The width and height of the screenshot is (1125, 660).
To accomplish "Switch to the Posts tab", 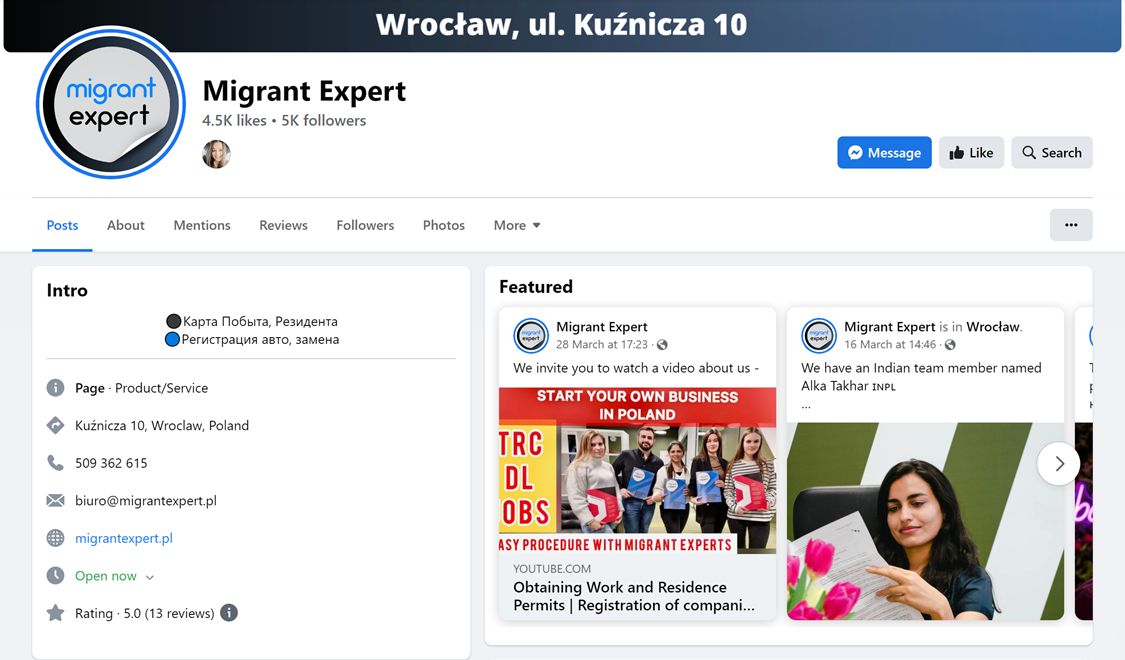I will (62, 225).
